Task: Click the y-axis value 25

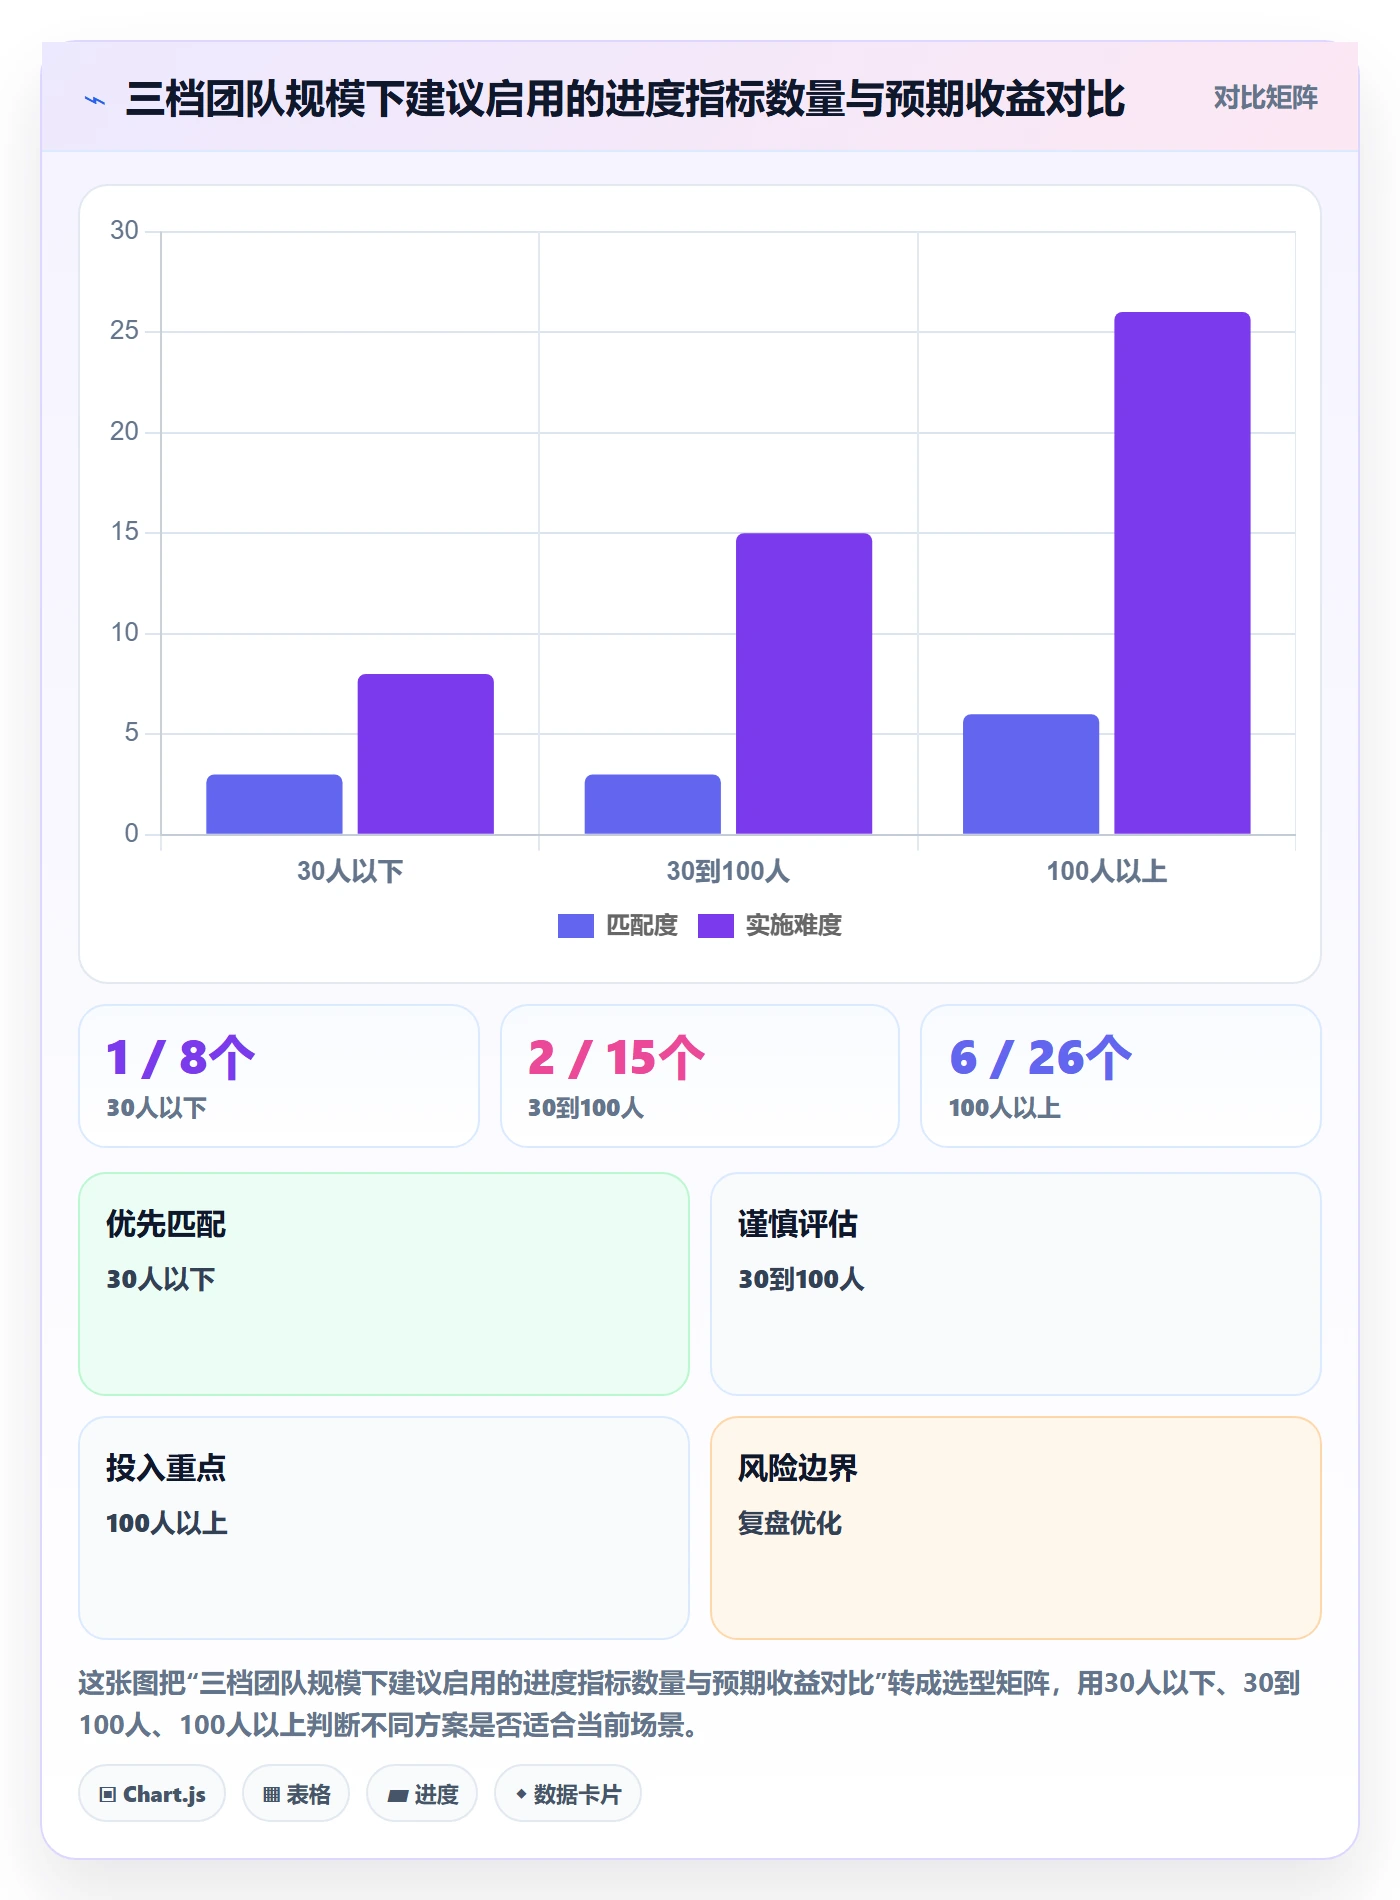Action: pos(124,331)
